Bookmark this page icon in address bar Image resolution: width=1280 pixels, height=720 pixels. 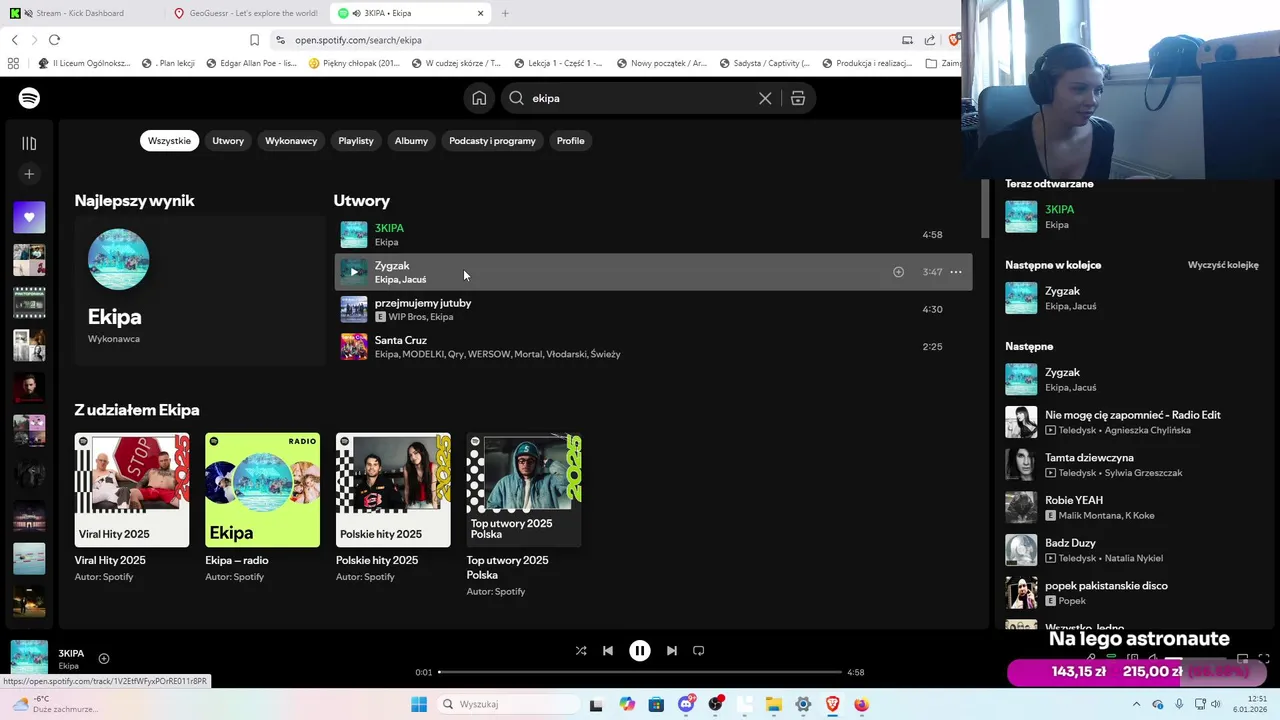254,40
